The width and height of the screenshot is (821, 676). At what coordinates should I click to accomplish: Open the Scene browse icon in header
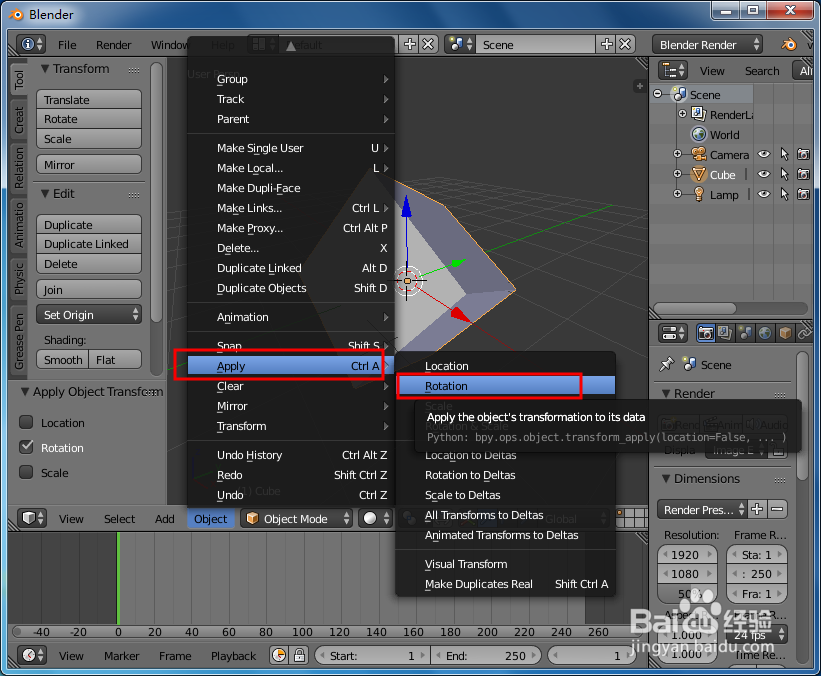coord(461,45)
